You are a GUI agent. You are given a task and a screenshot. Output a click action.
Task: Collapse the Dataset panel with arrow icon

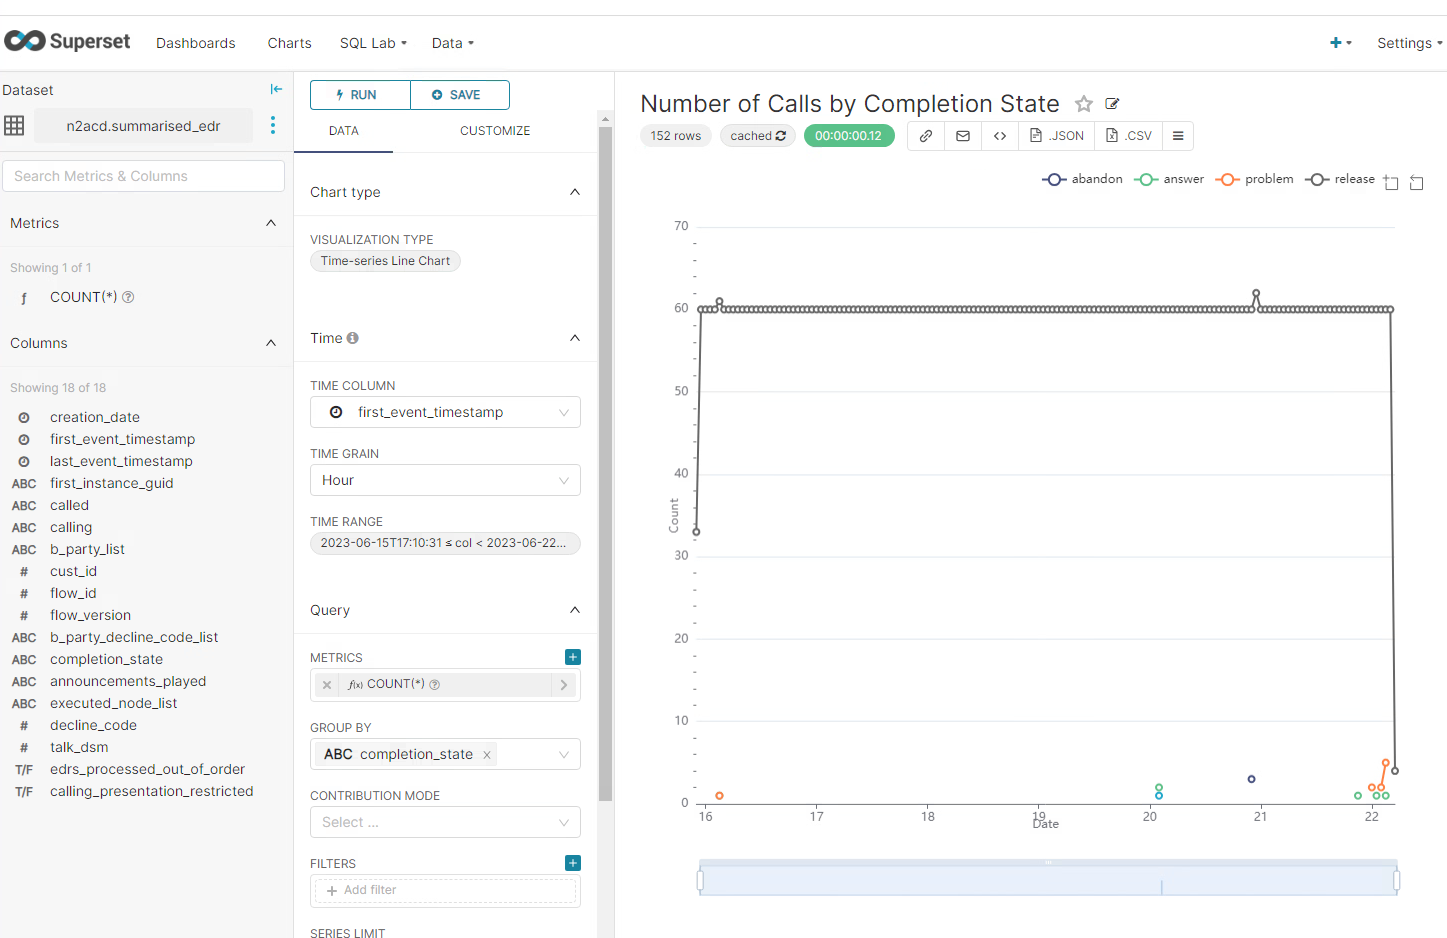[276, 90]
